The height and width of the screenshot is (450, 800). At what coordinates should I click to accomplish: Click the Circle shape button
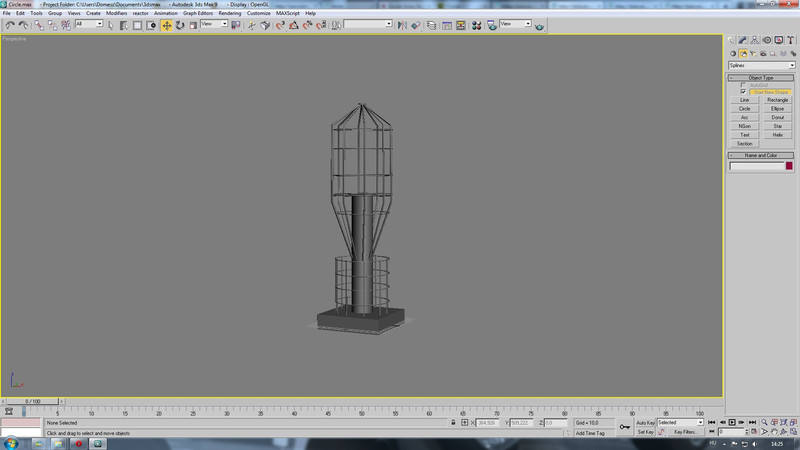coord(744,109)
